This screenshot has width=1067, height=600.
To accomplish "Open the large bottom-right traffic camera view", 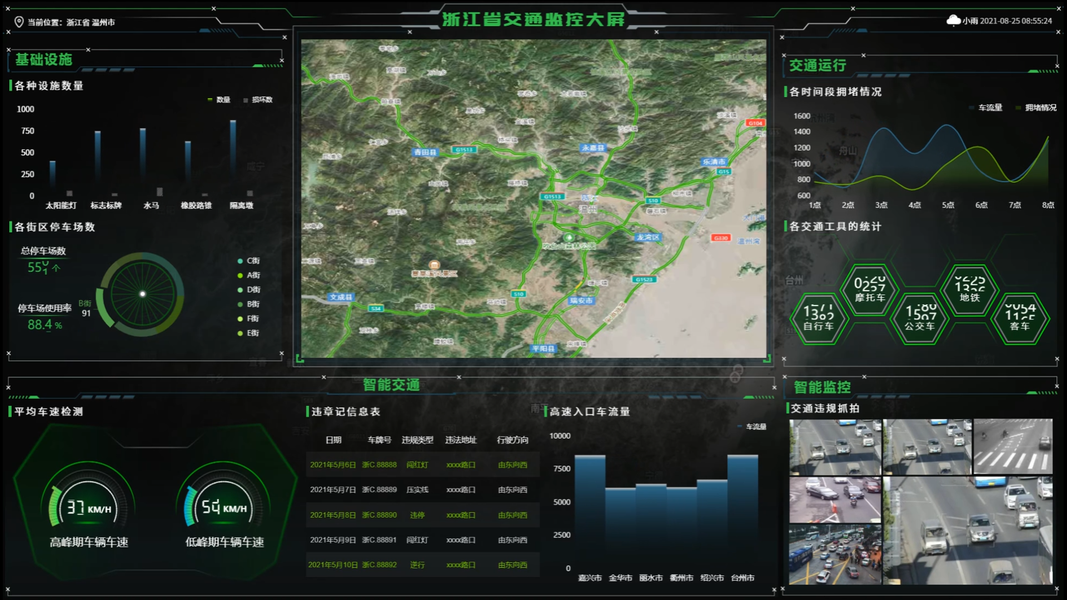I will tap(968, 530).
